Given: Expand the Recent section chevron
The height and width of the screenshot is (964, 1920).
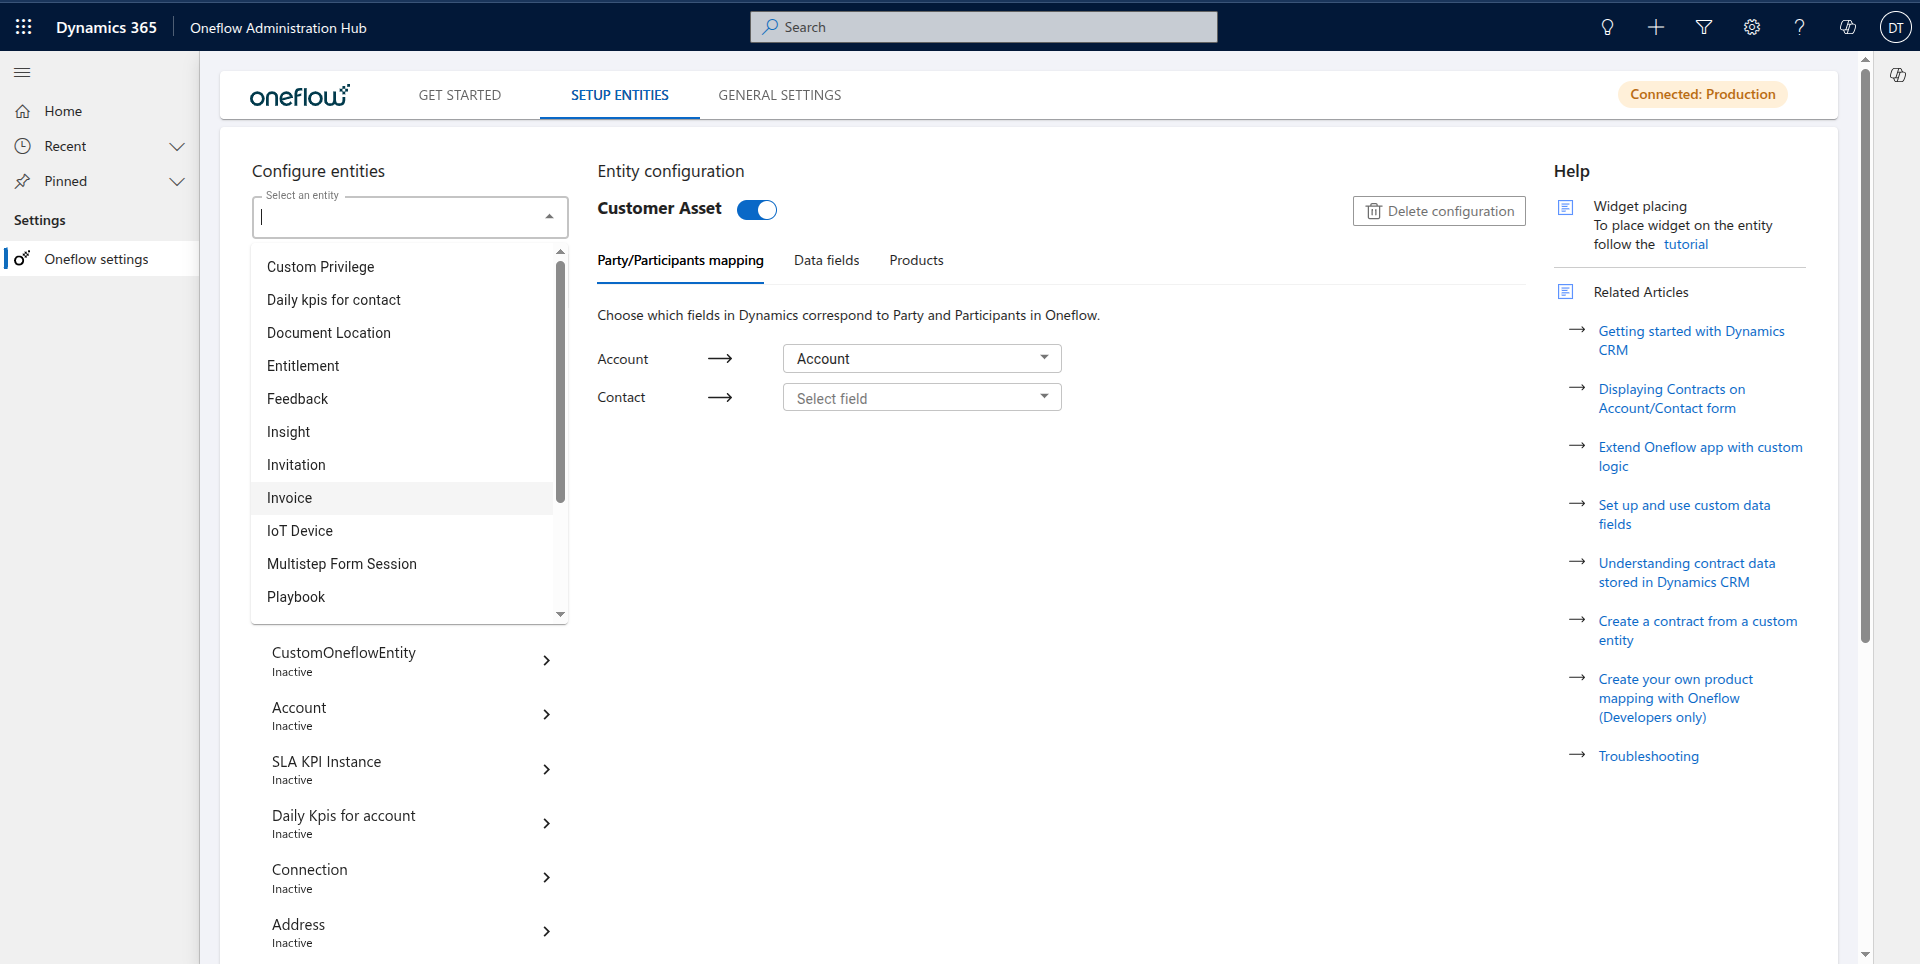Looking at the screenshot, I should (177, 146).
